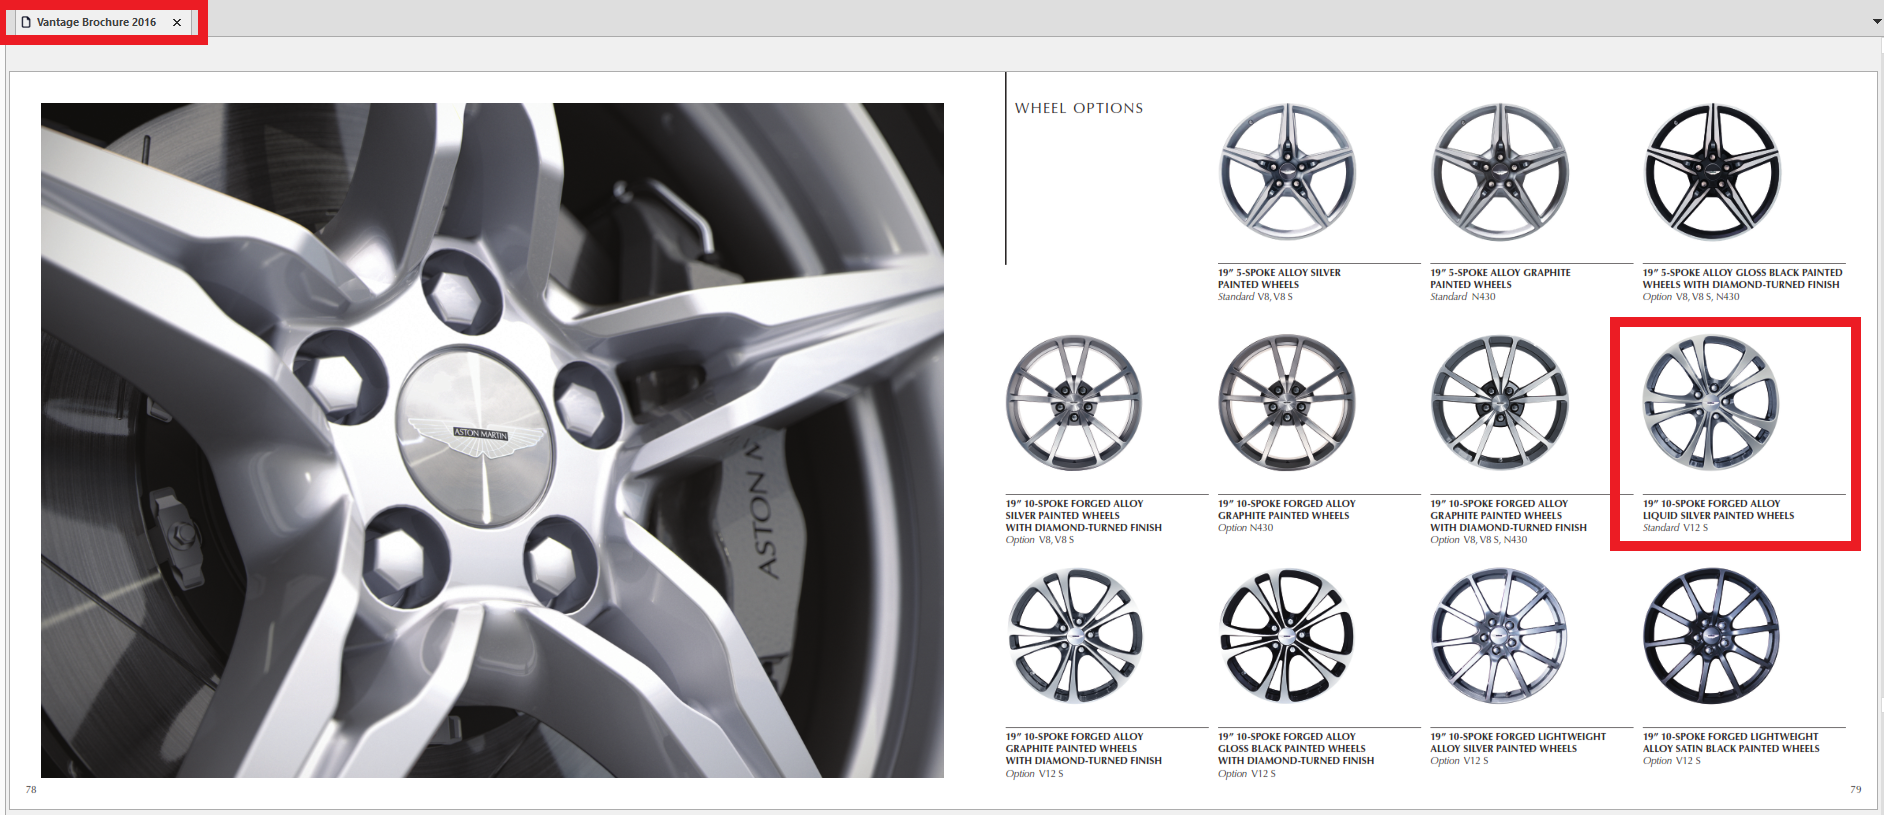Click page number 78
The width and height of the screenshot is (1884, 815).
coord(31,789)
